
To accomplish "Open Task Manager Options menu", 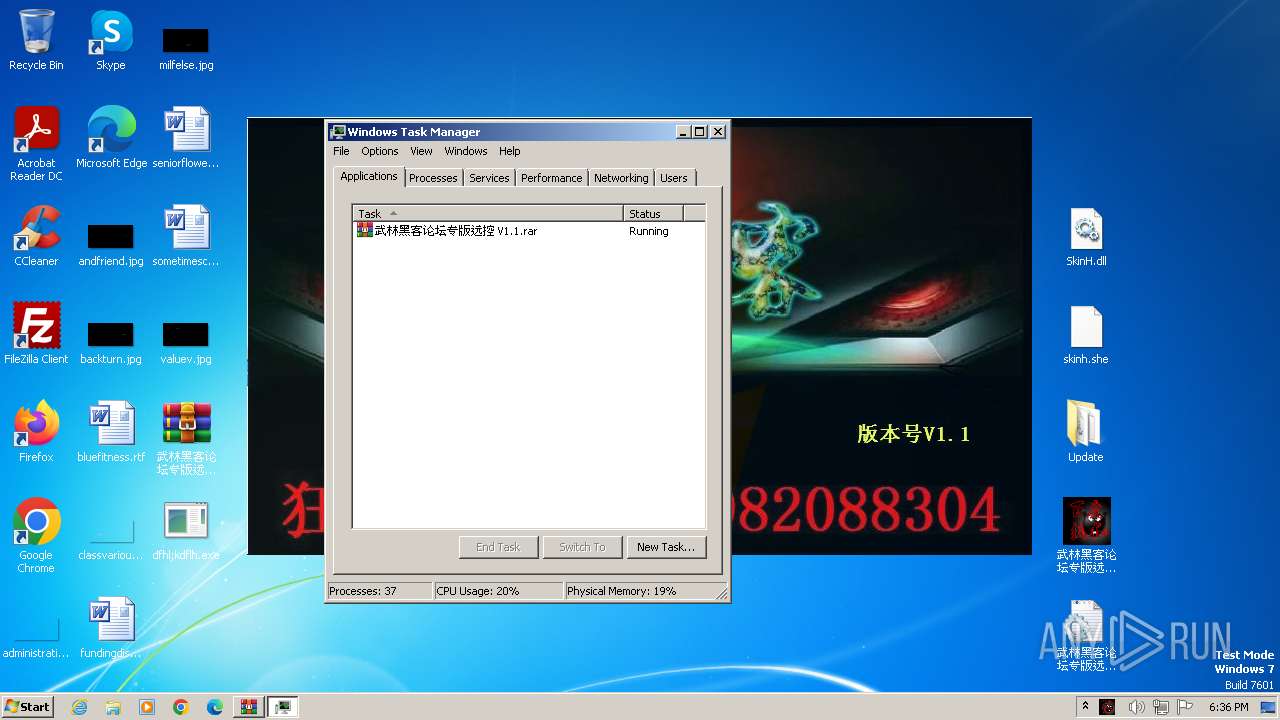I will tap(380, 151).
